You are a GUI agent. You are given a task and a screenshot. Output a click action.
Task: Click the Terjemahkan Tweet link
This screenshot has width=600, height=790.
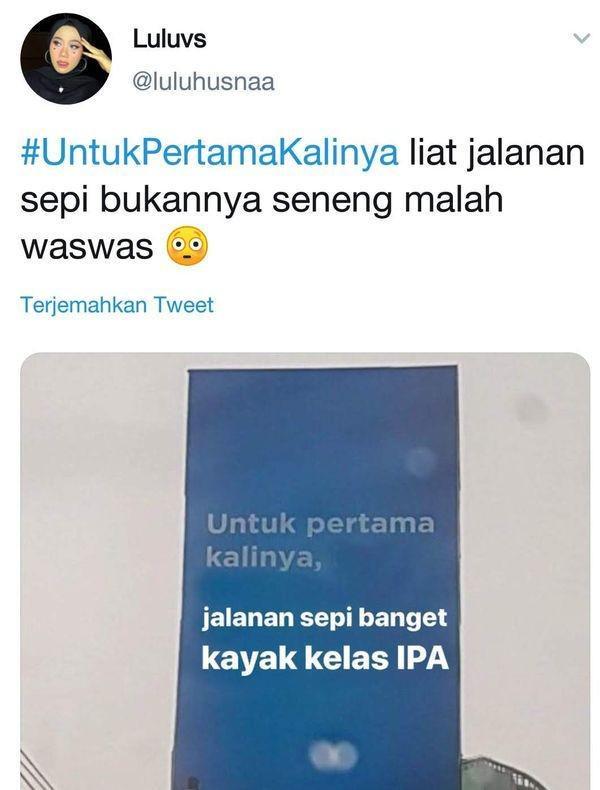coord(117,305)
